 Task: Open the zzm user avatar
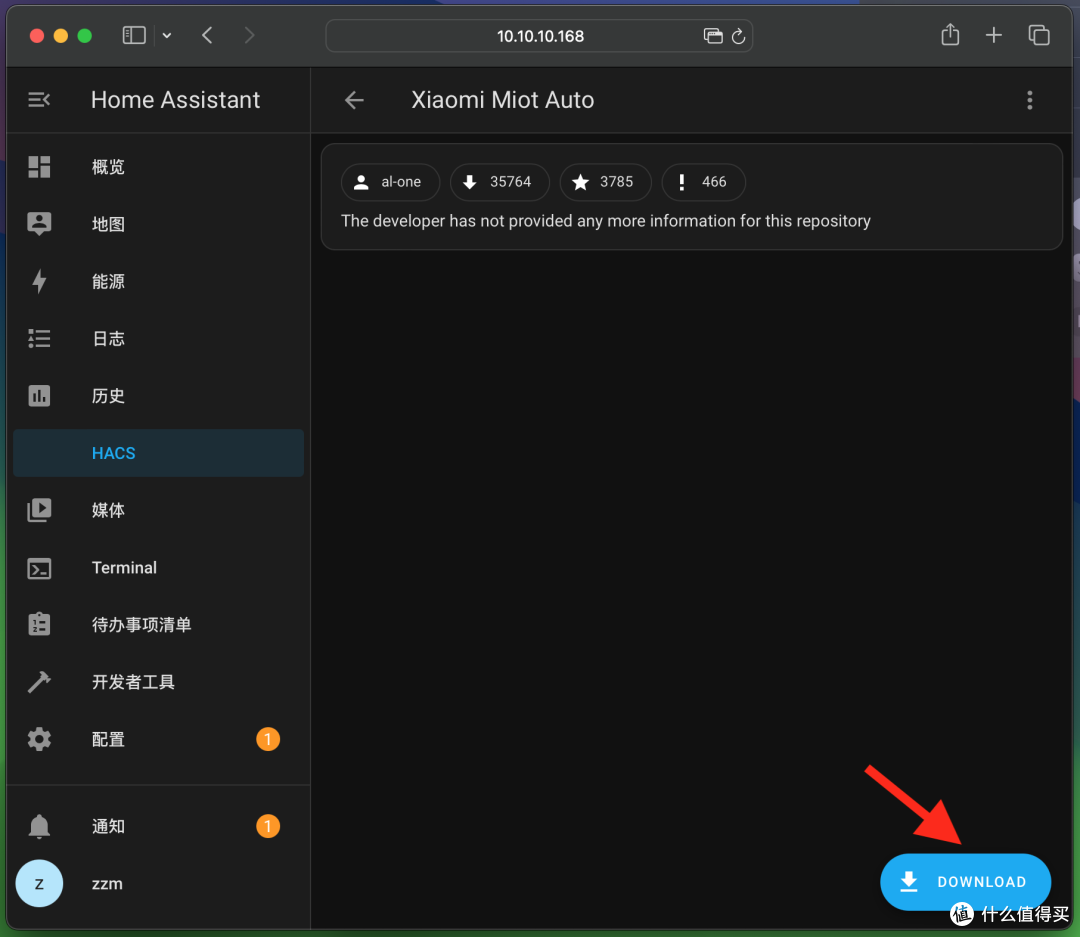coord(39,883)
